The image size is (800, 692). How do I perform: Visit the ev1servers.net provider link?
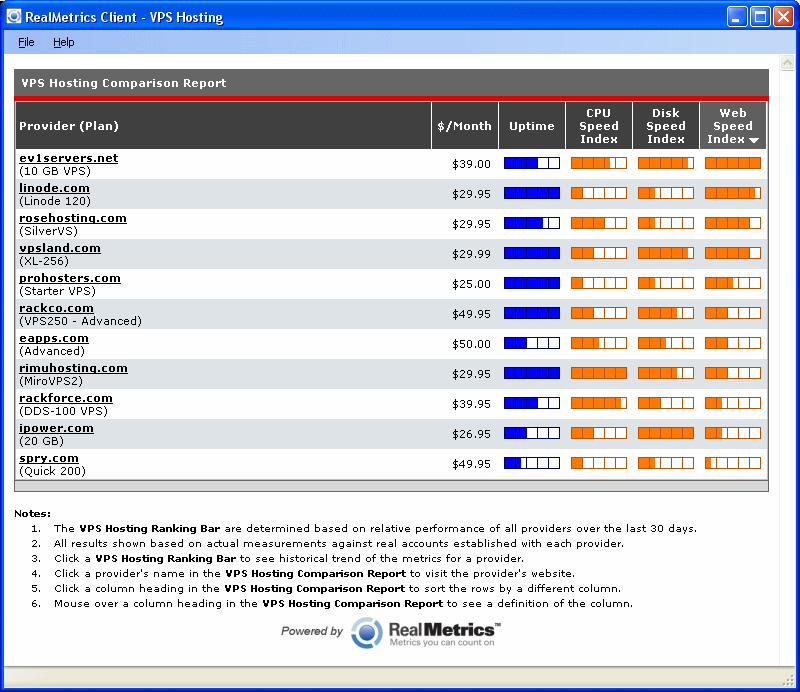pyautogui.click(x=68, y=158)
